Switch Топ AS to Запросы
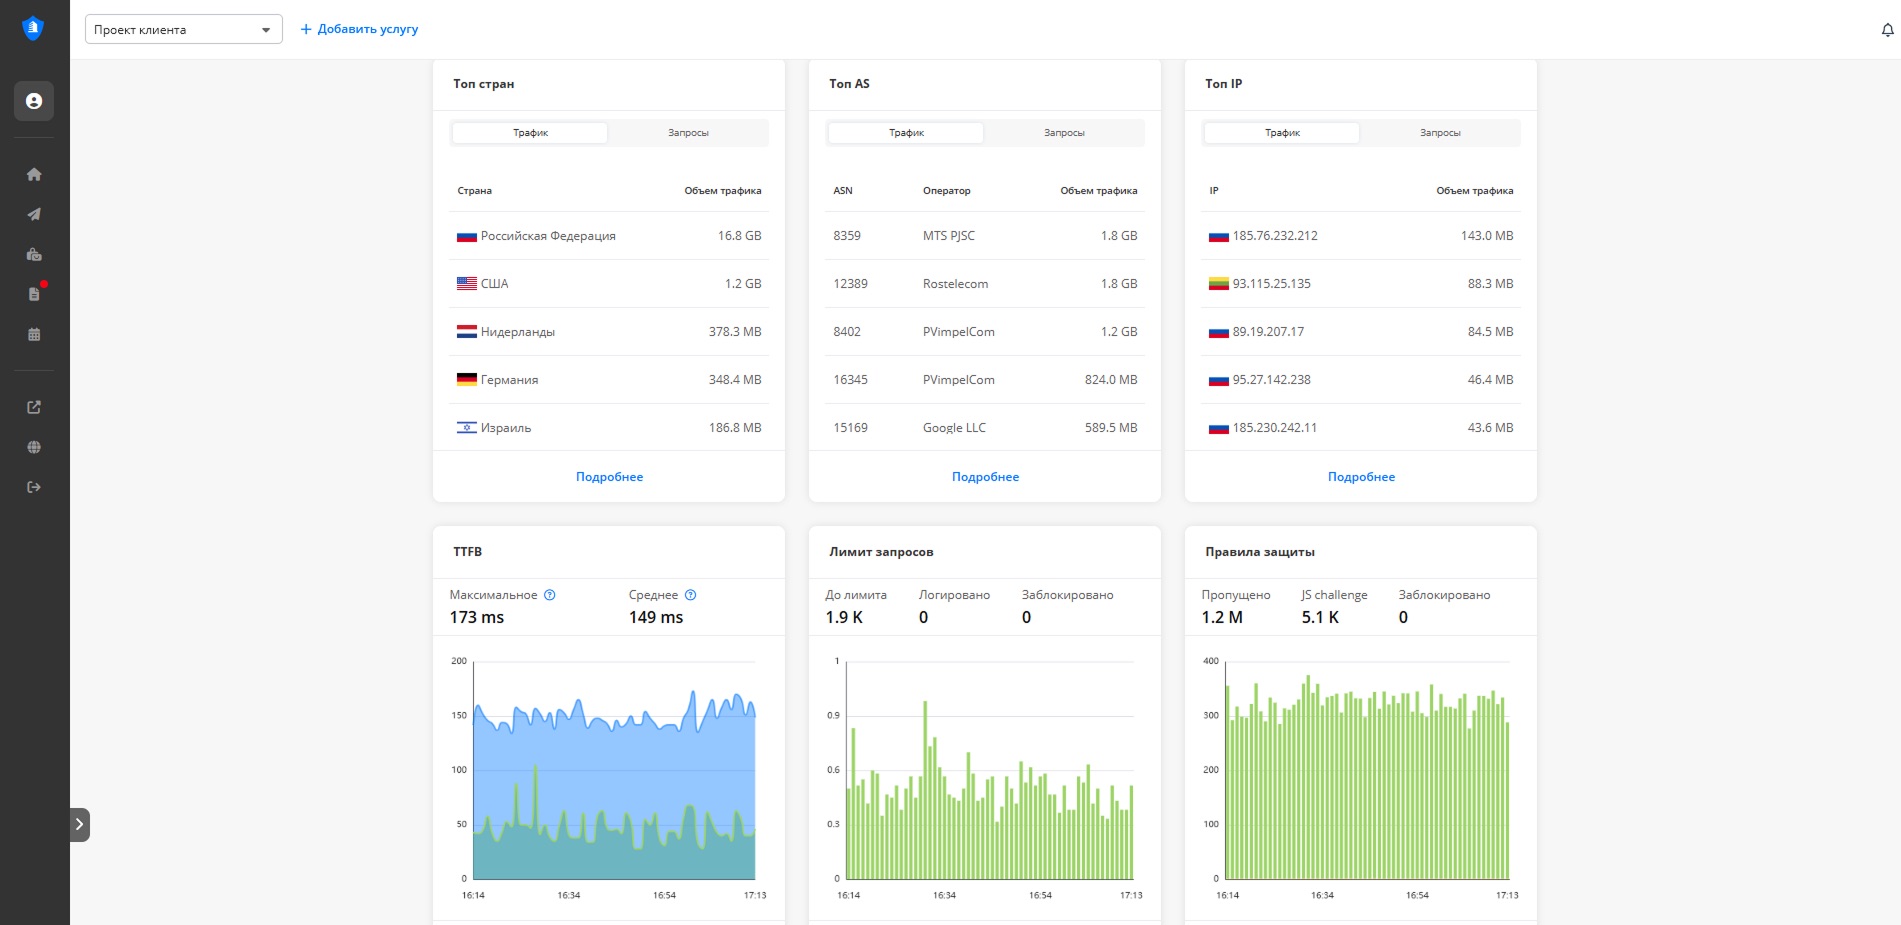Viewport: 1901px width, 925px height. (x=1064, y=133)
